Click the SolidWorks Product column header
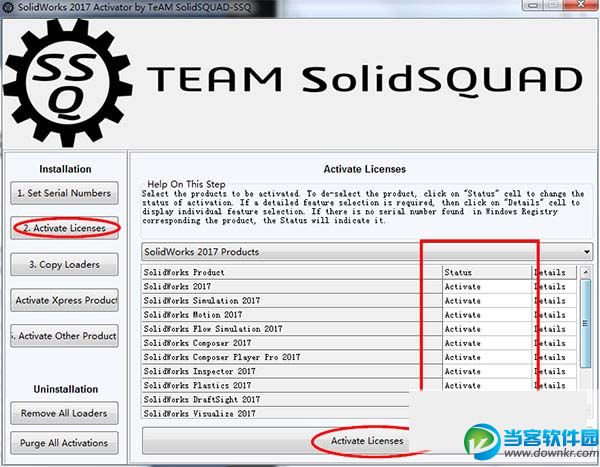Viewport: 600px width, 467px height. pos(292,273)
